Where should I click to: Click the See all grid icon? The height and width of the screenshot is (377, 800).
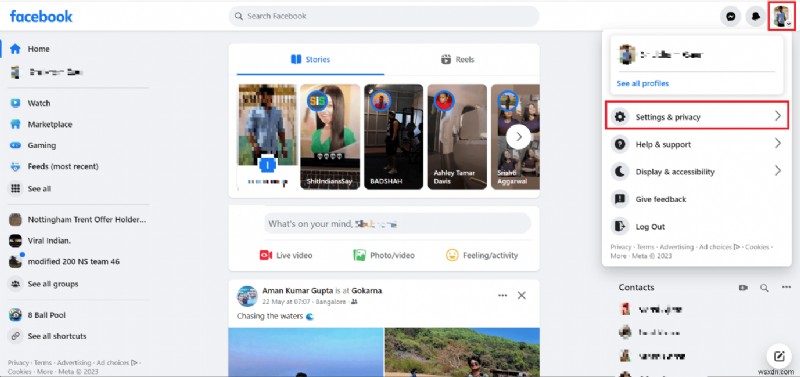15,188
